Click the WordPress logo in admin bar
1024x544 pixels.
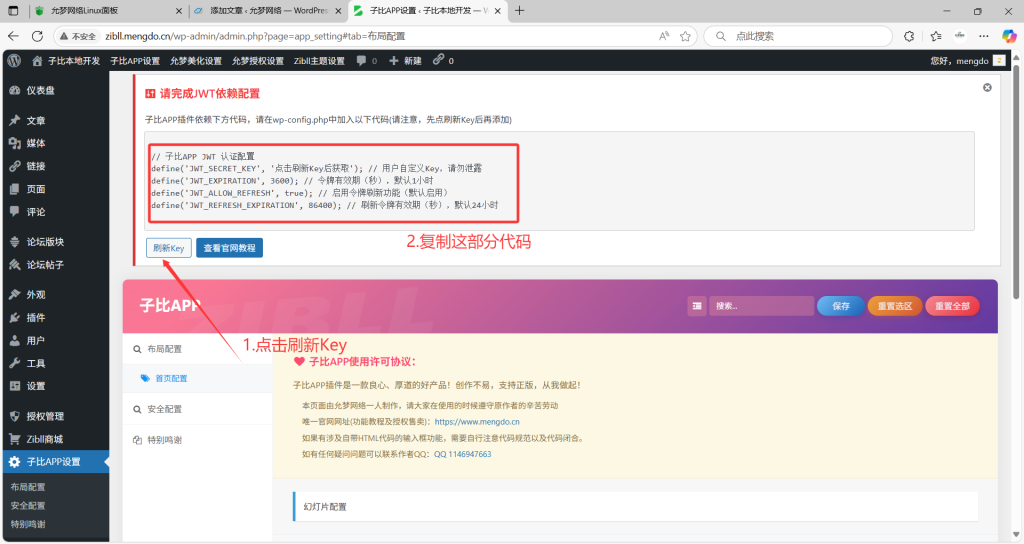14,61
